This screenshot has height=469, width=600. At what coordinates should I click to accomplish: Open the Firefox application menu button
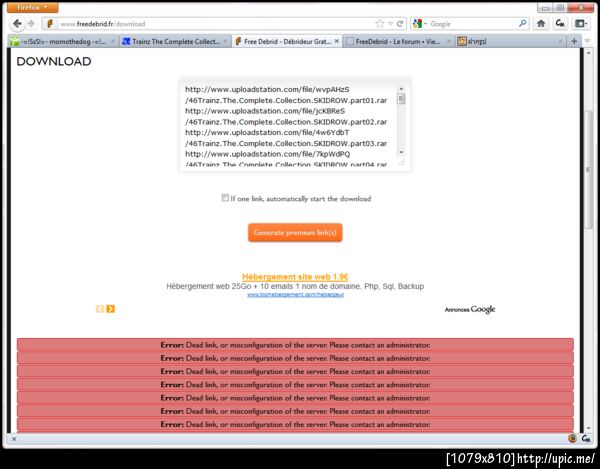33,7
